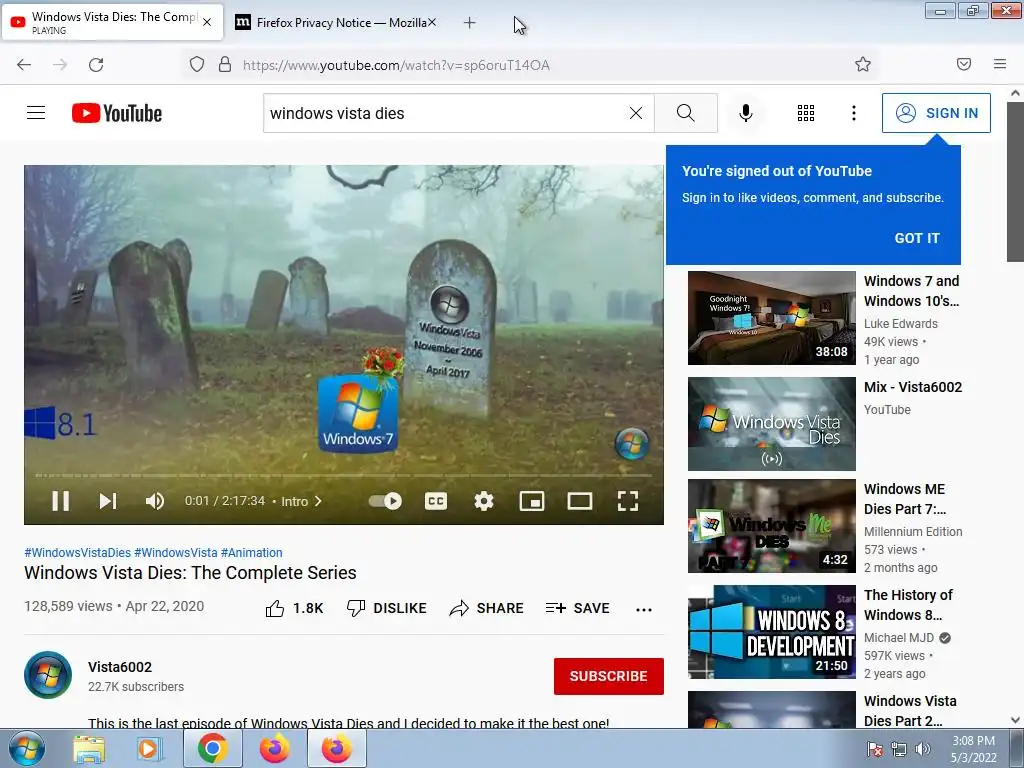
Task: Mute the video volume
Action: (x=155, y=501)
